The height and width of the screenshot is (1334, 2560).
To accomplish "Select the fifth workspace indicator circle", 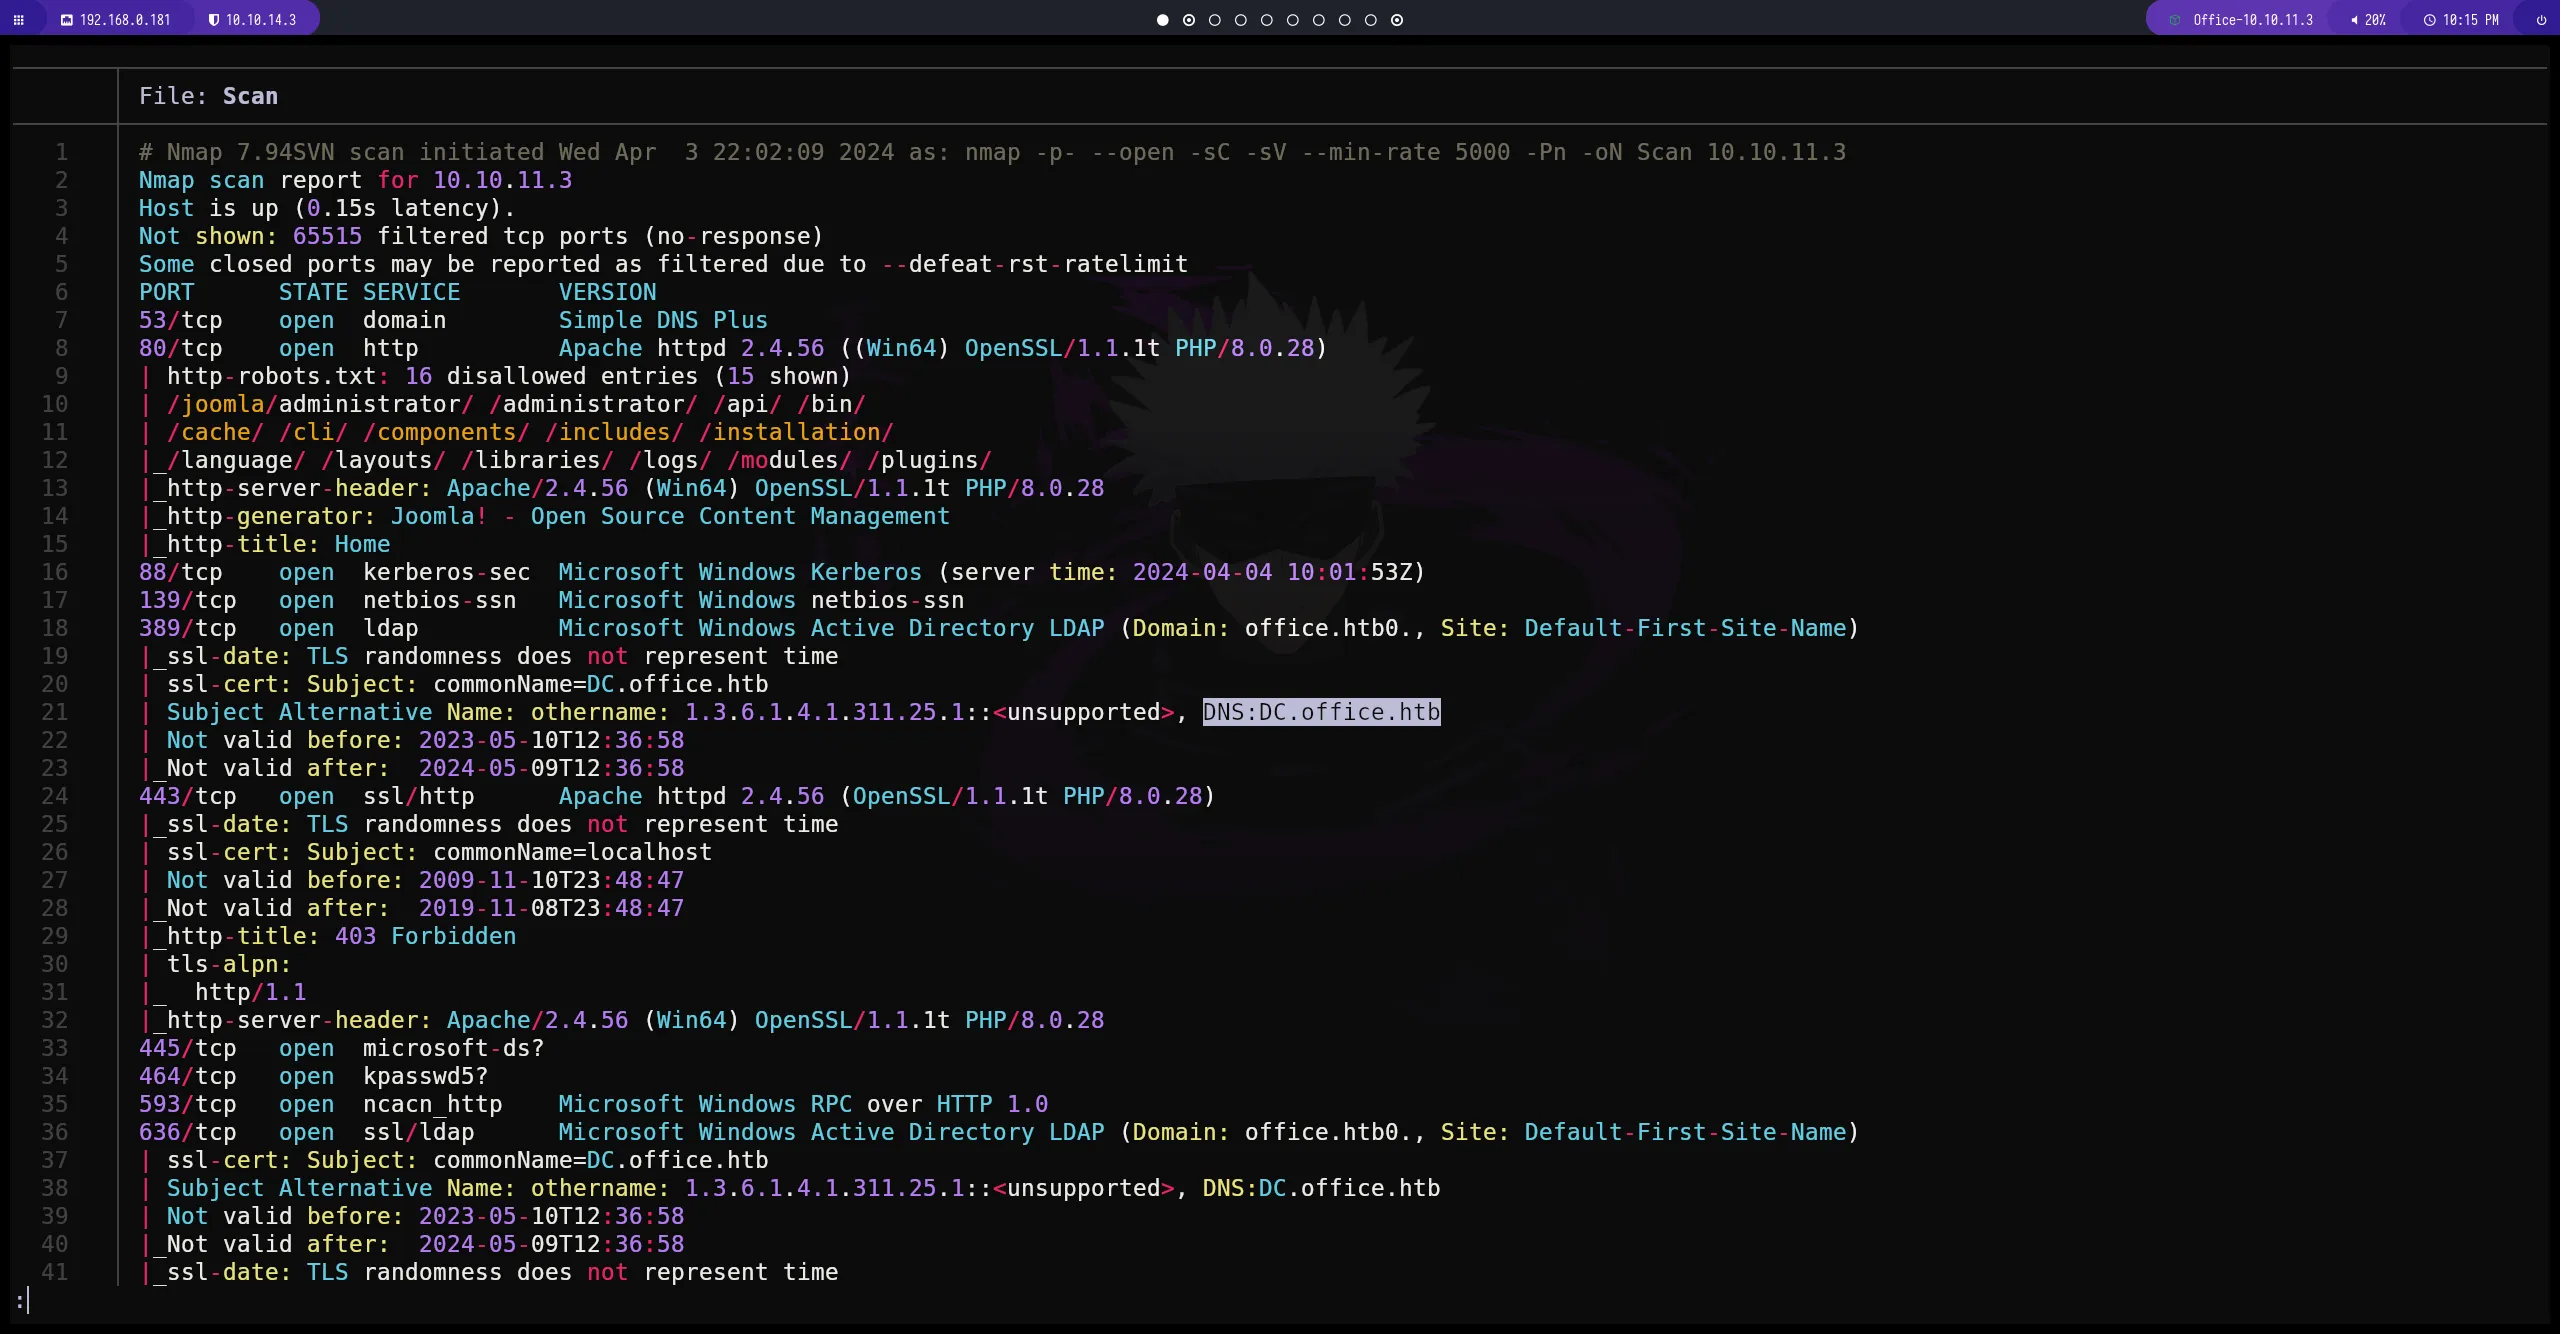I will pos(1266,20).
